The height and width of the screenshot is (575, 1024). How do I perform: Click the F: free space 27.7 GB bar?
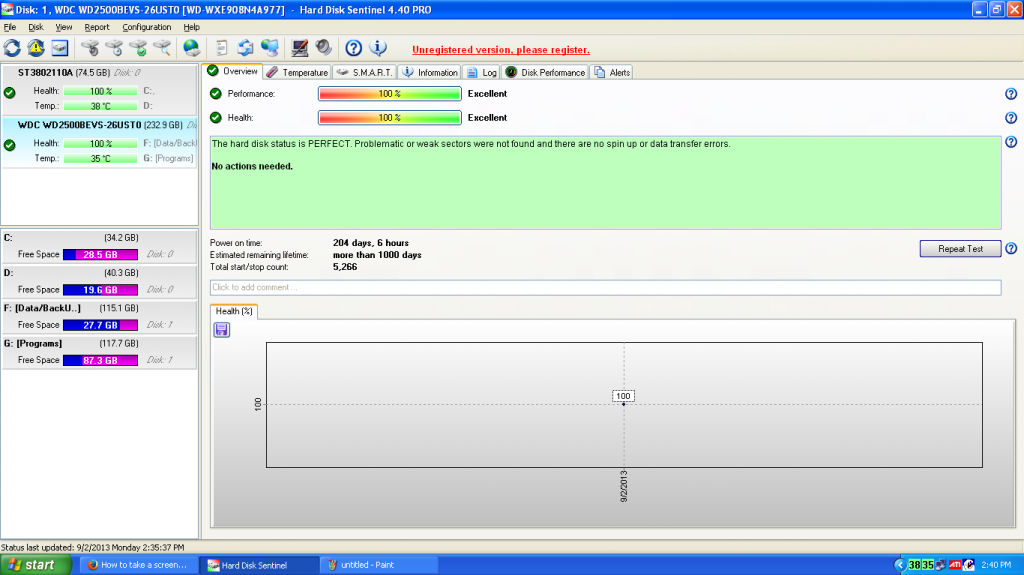pyautogui.click(x=100, y=325)
